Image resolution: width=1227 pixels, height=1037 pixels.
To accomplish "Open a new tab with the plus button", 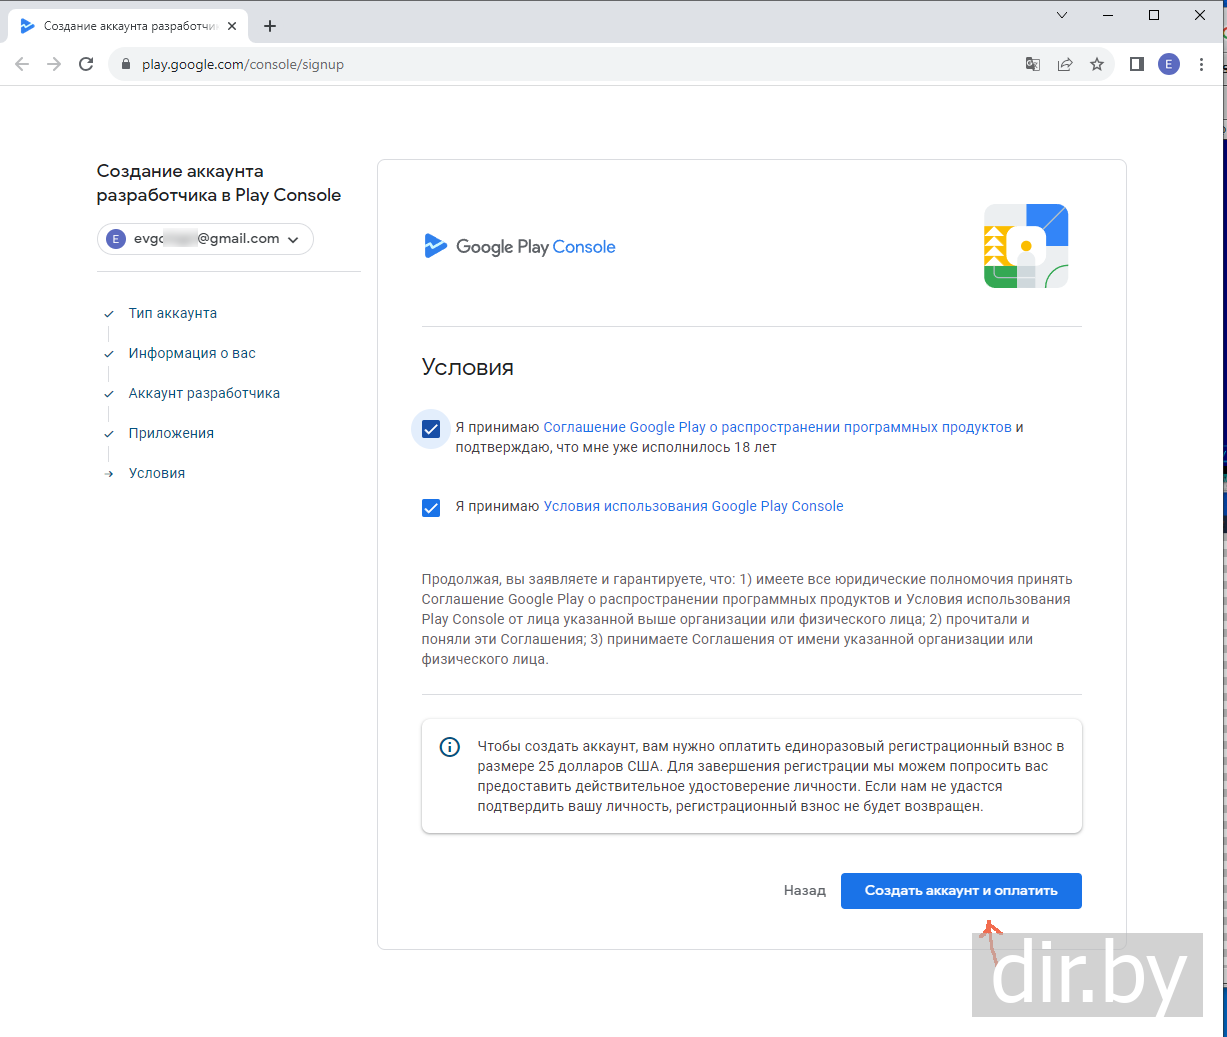I will coord(270,26).
